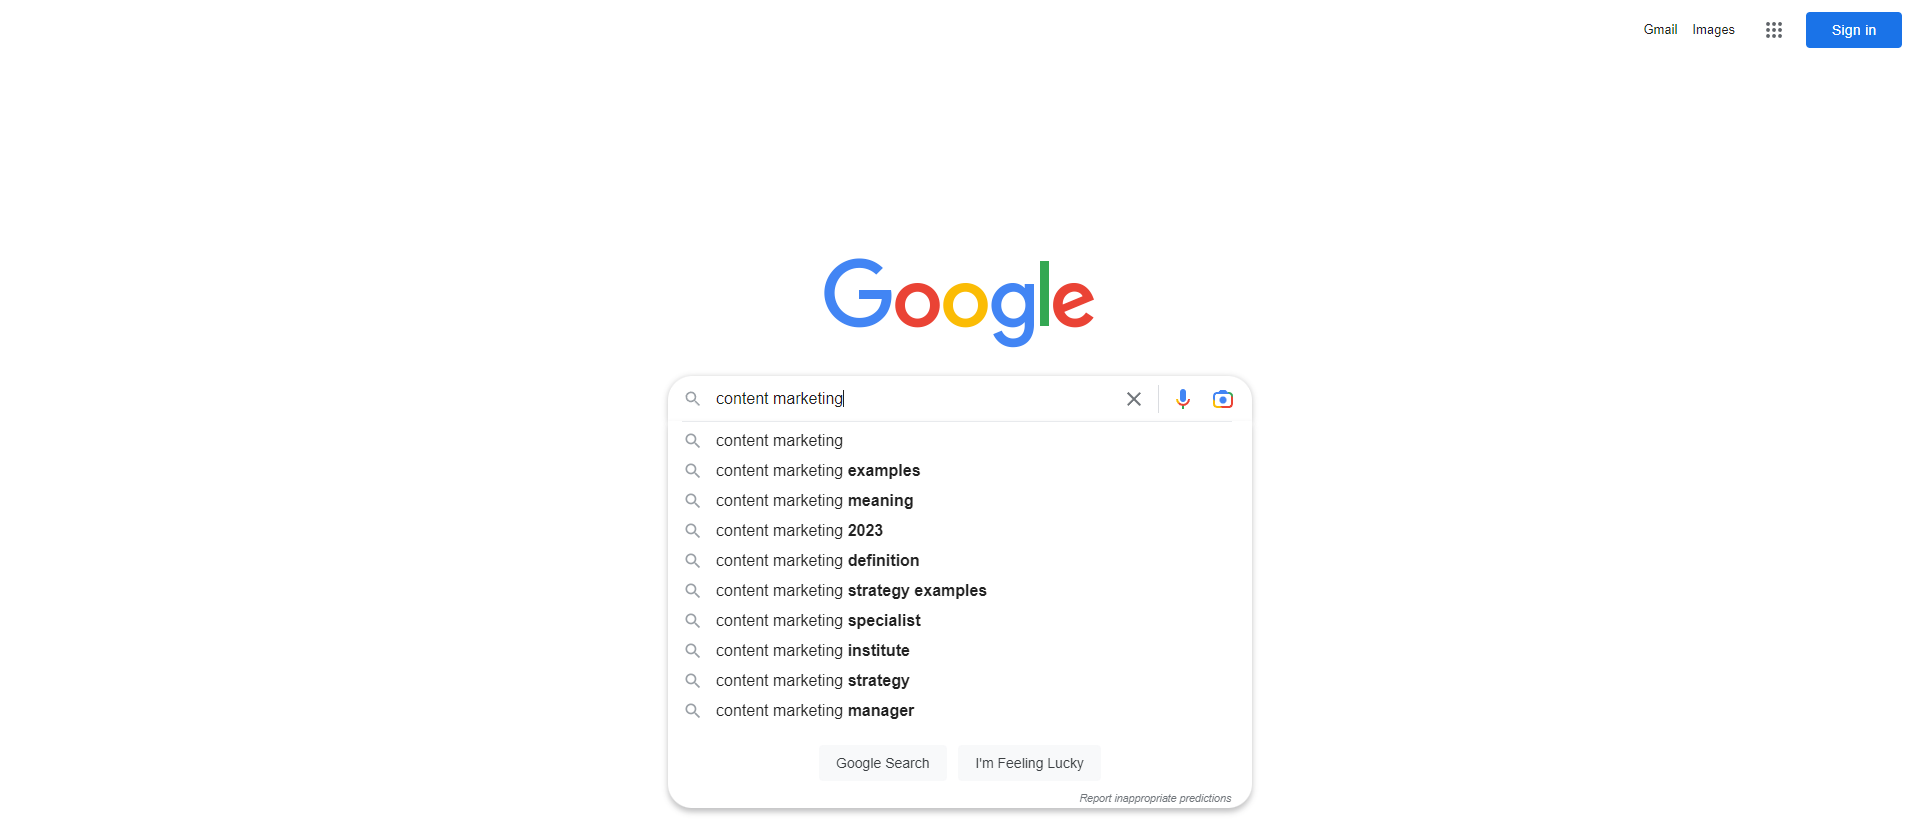The height and width of the screenshot is (836, 1920).
Task: Clear the search box with X
Action: point(1134,399)
